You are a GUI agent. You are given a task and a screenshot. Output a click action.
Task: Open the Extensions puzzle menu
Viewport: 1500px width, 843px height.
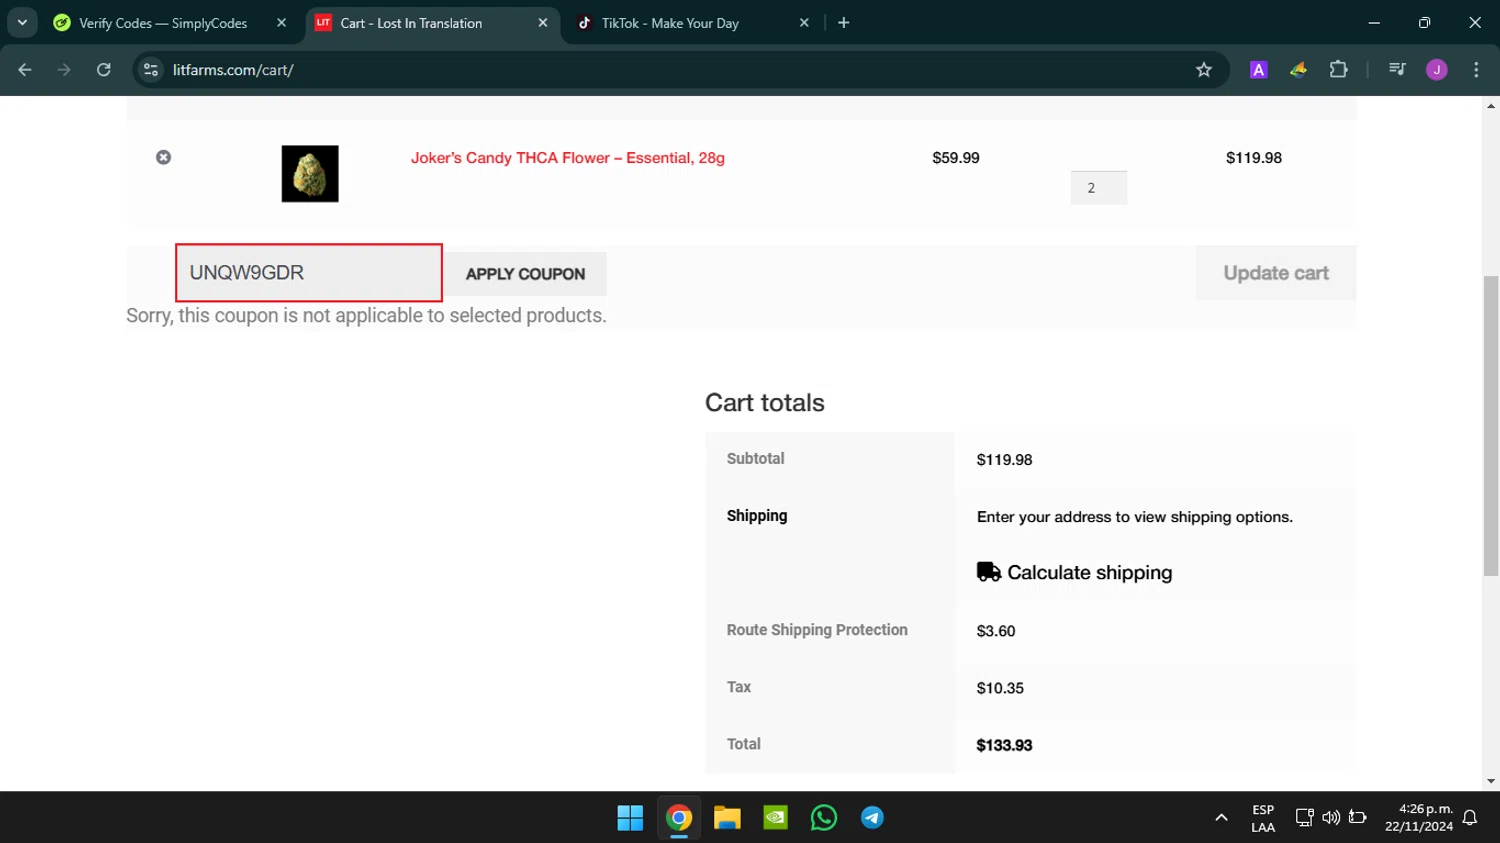coord(1339,70)
